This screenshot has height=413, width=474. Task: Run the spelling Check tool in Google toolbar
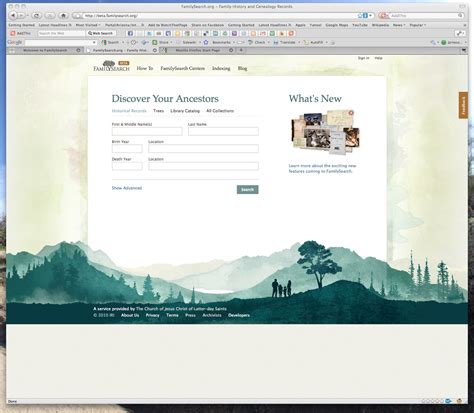pyautogui.click(x=257, y=42)
